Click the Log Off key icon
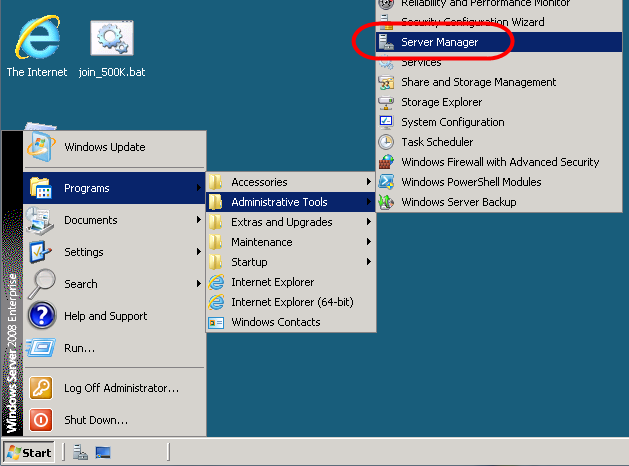The image size is (629, 466). [41, 388]
